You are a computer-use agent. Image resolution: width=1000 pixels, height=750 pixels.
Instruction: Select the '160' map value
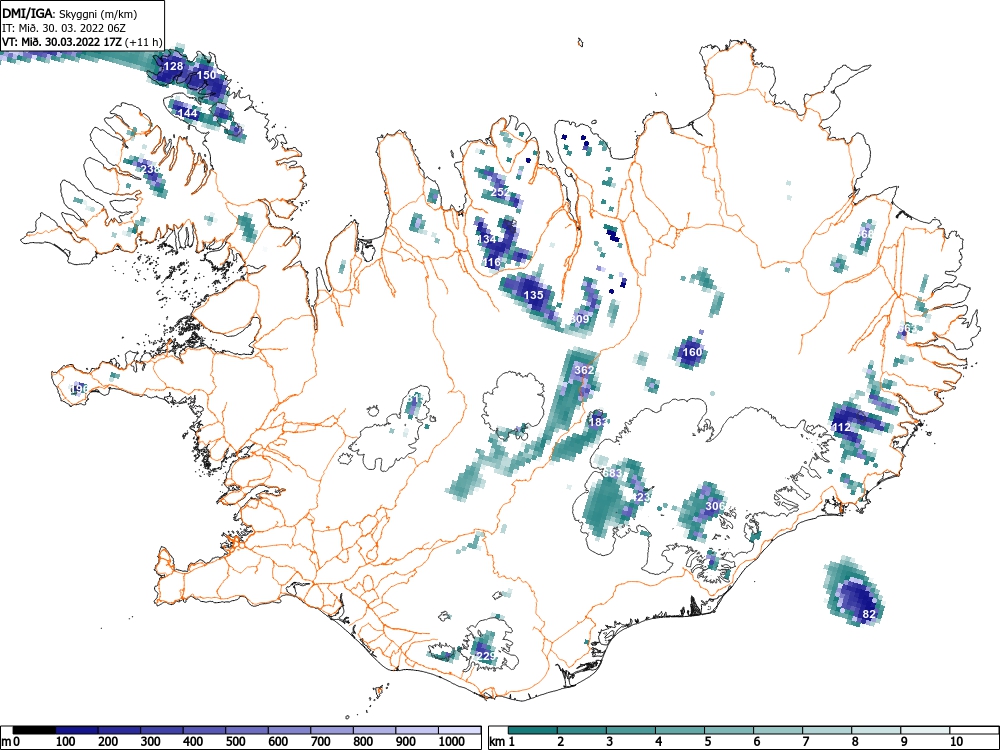692,352
